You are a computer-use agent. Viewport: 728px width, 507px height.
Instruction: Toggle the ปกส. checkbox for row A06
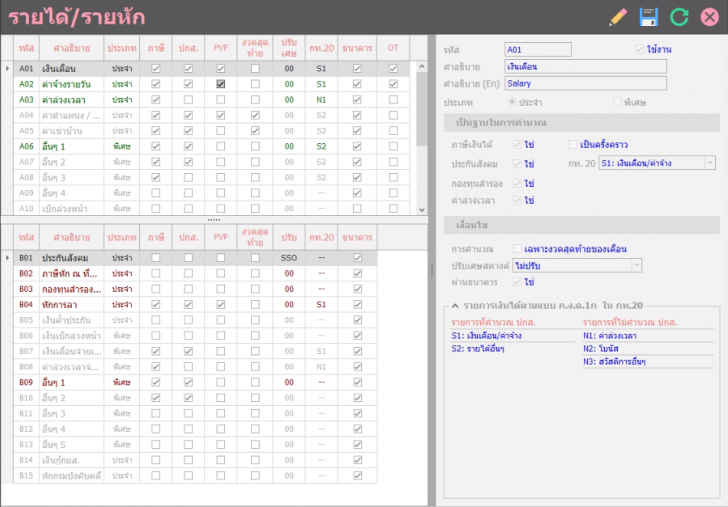coord(188,146)
